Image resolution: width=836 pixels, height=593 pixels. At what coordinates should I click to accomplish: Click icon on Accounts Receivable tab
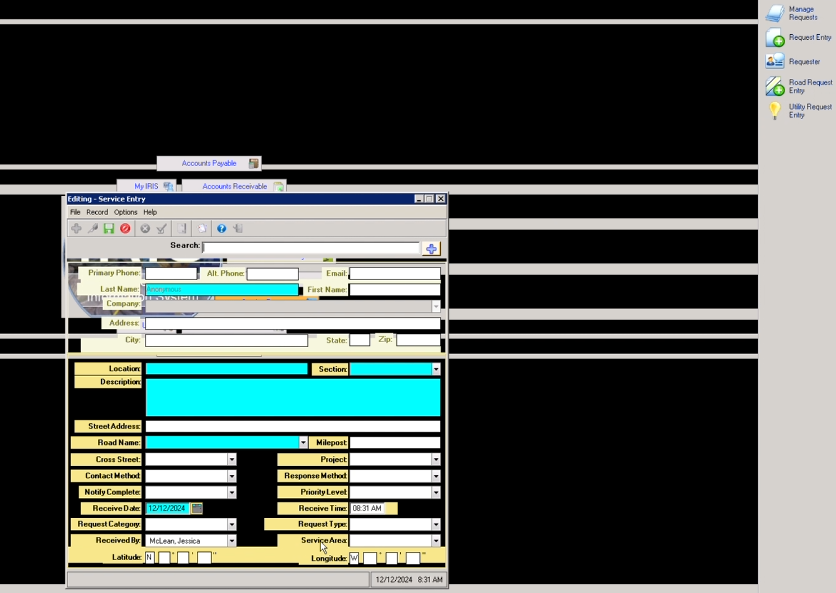pos(278,186)
